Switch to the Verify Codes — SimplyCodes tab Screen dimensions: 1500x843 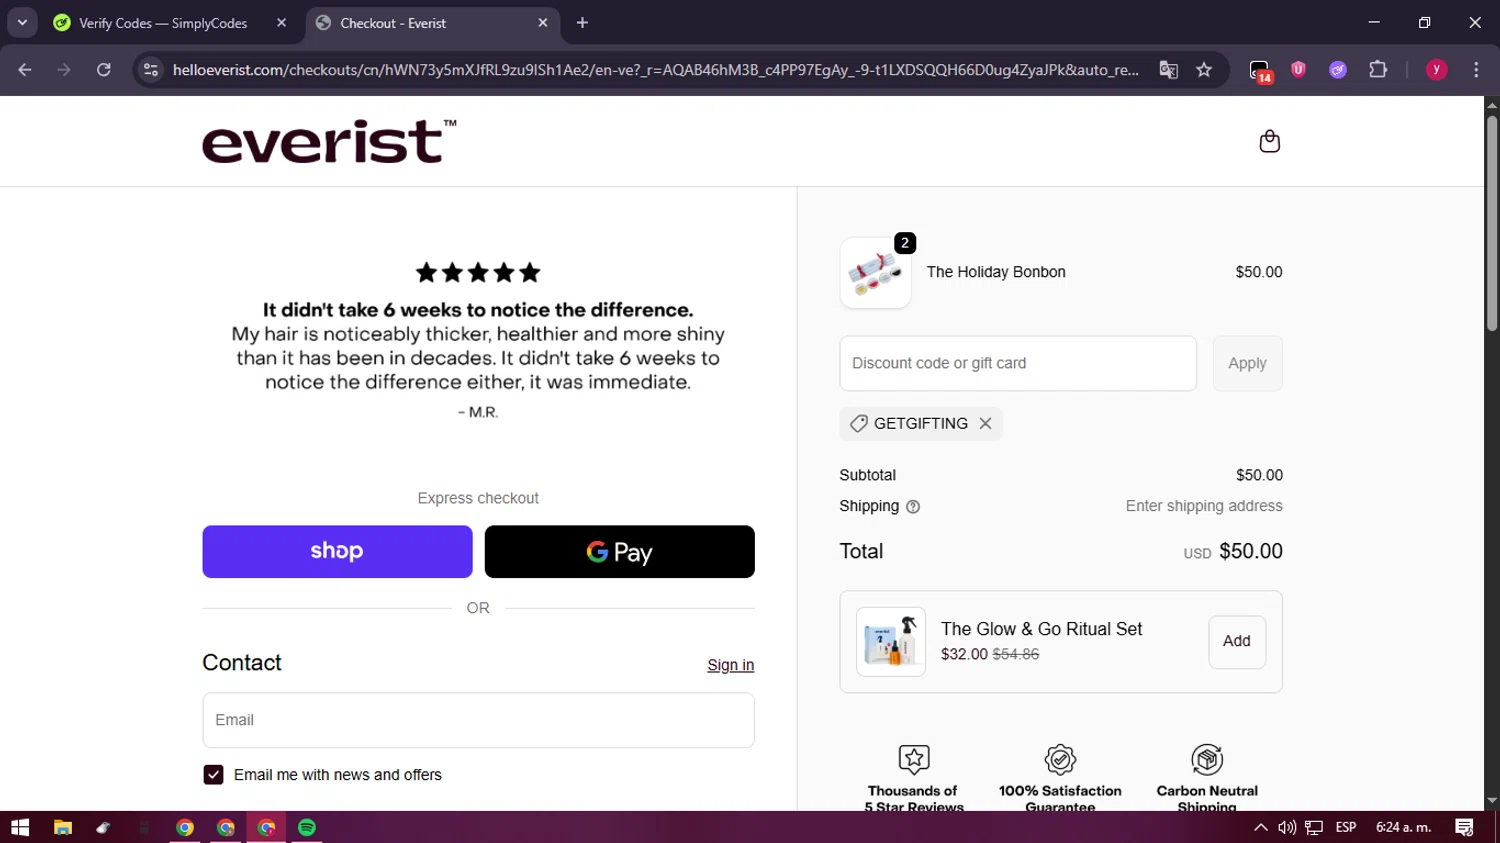click(x=163, y=23)
